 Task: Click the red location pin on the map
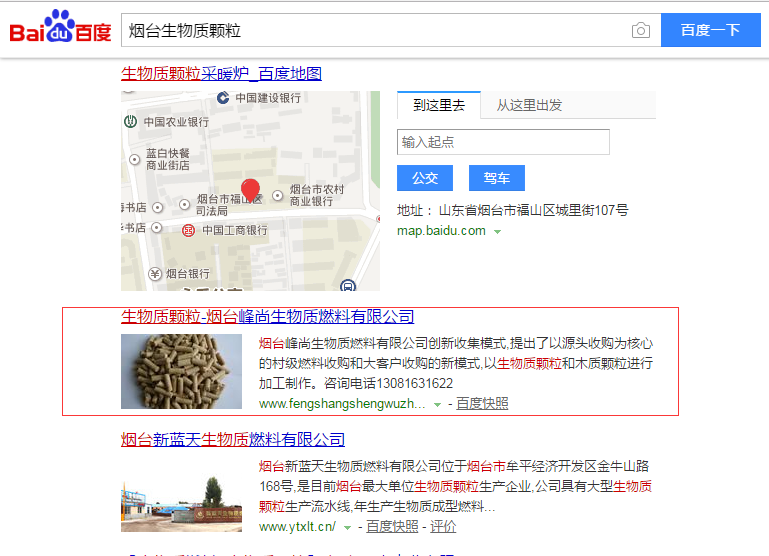(250, 190)
